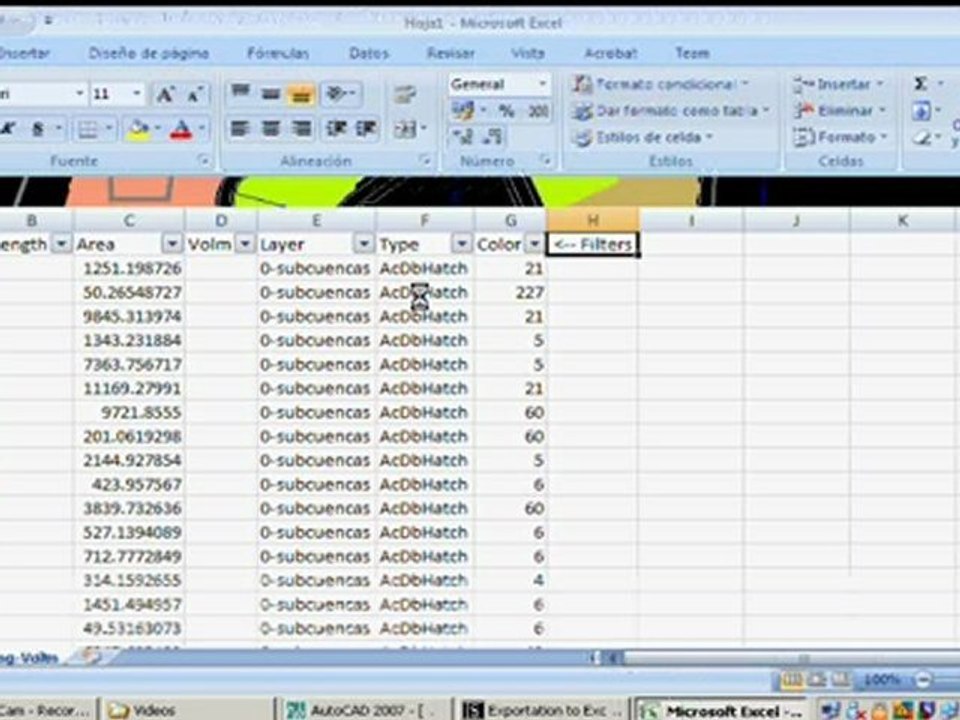960x720 pixels.
Task: Open Datos ribbon tab
Action: pos(369,53)
